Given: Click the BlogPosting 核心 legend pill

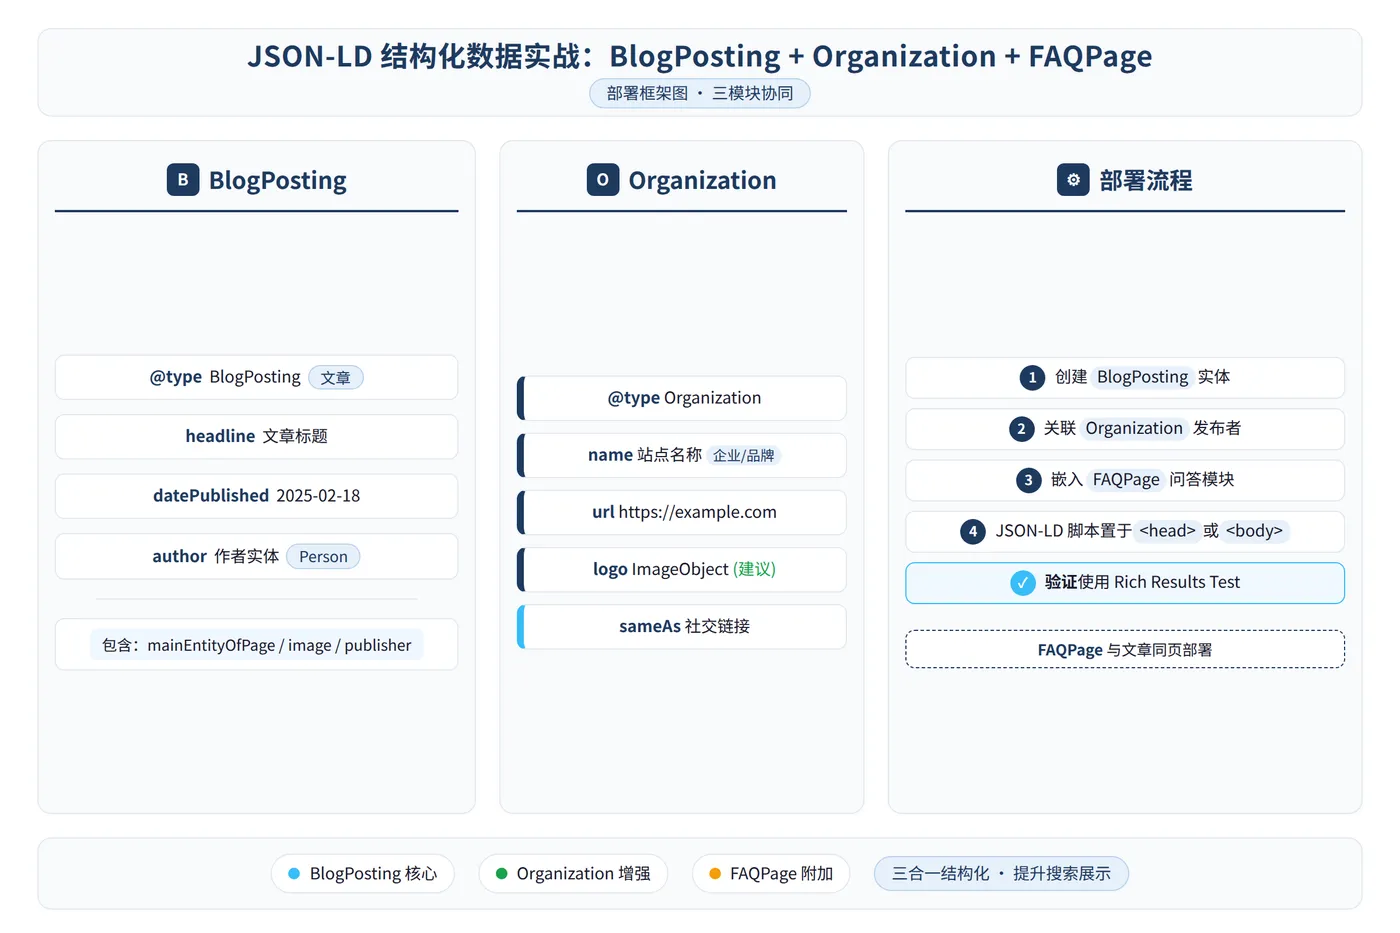Looking at the screenshot, I should pyautogui.click(x=363, y=874).
